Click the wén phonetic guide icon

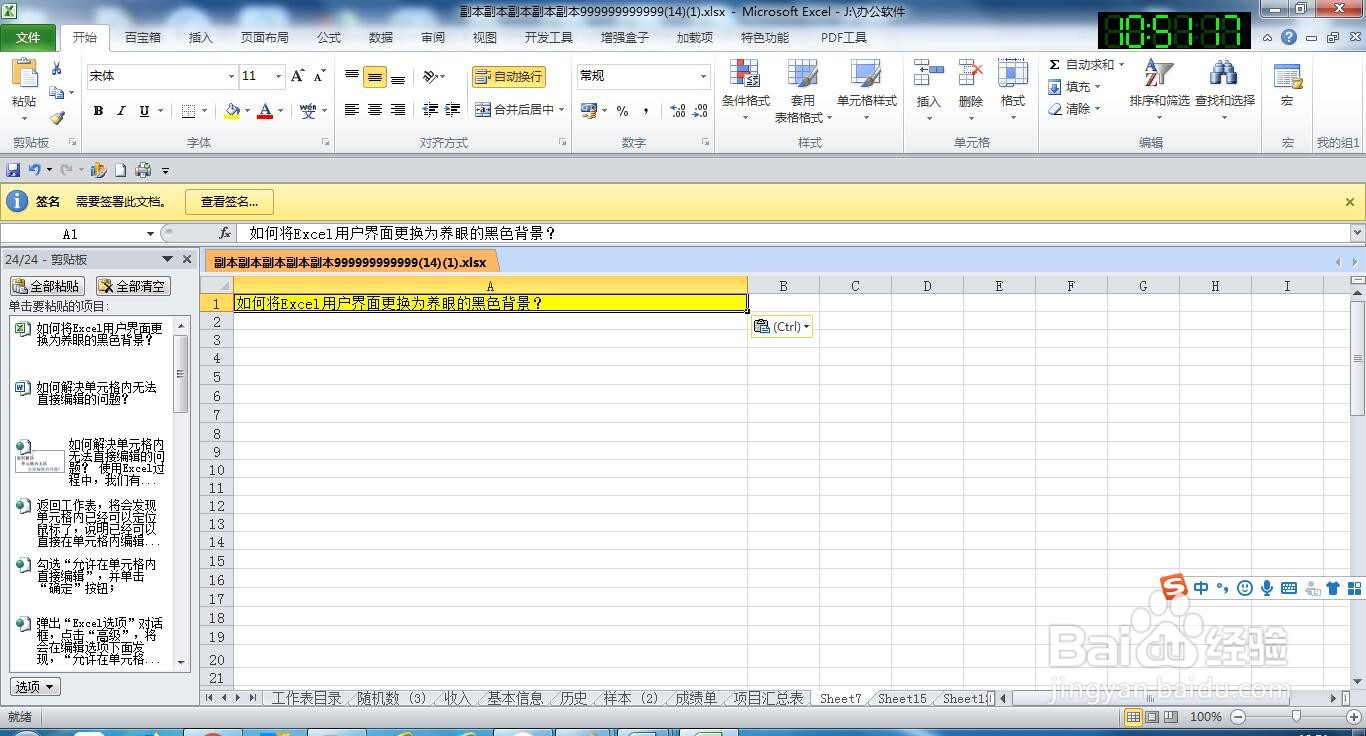pos(307,111)
